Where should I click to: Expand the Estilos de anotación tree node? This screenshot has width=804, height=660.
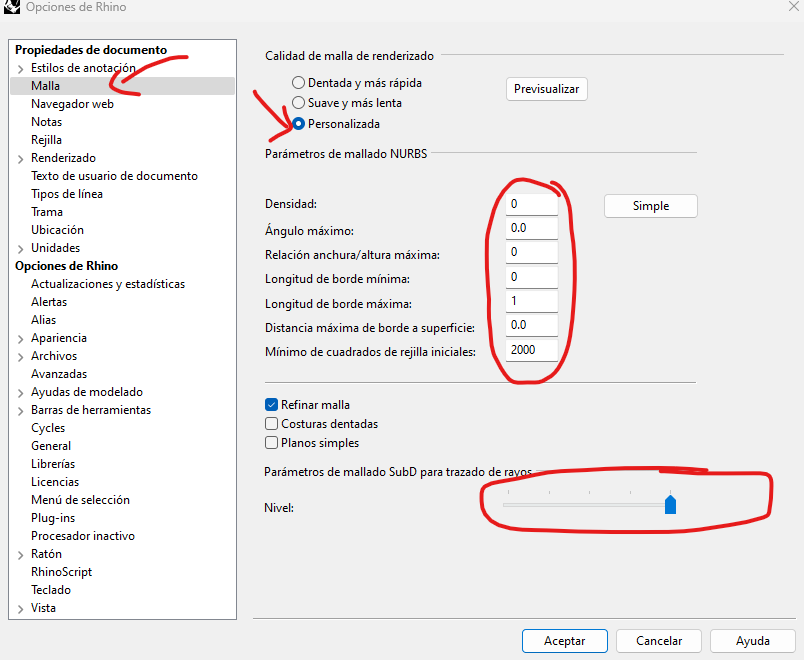(21, 69)
